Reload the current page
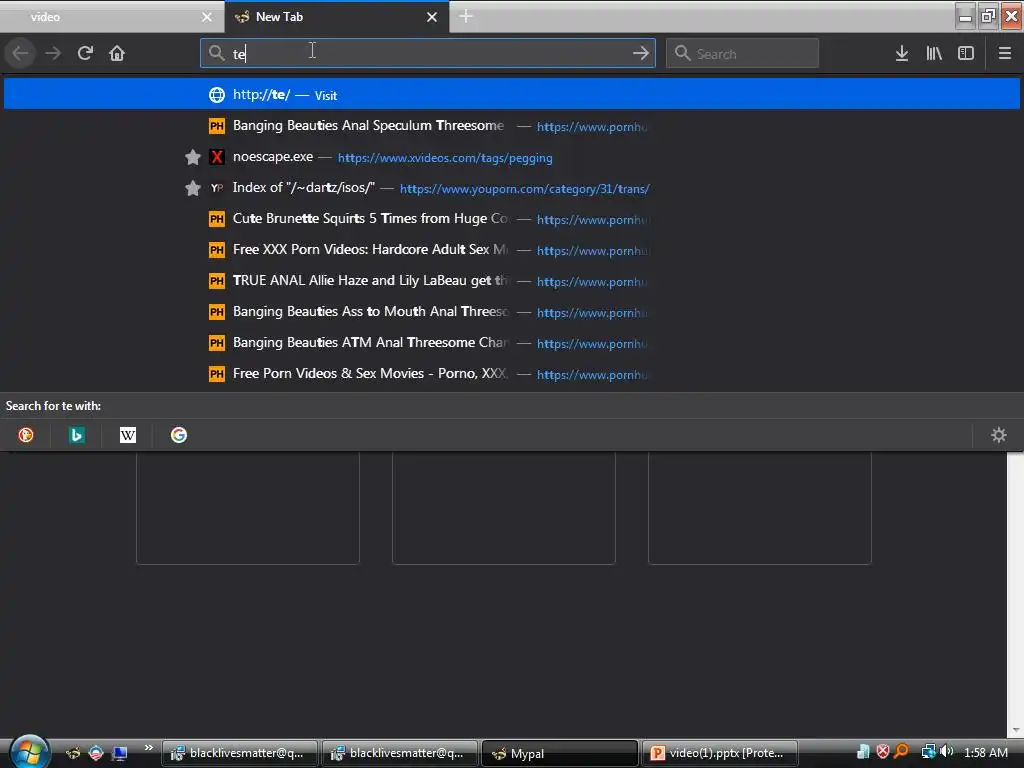This screenshot has height=768, width=1024. coord(85,53)
